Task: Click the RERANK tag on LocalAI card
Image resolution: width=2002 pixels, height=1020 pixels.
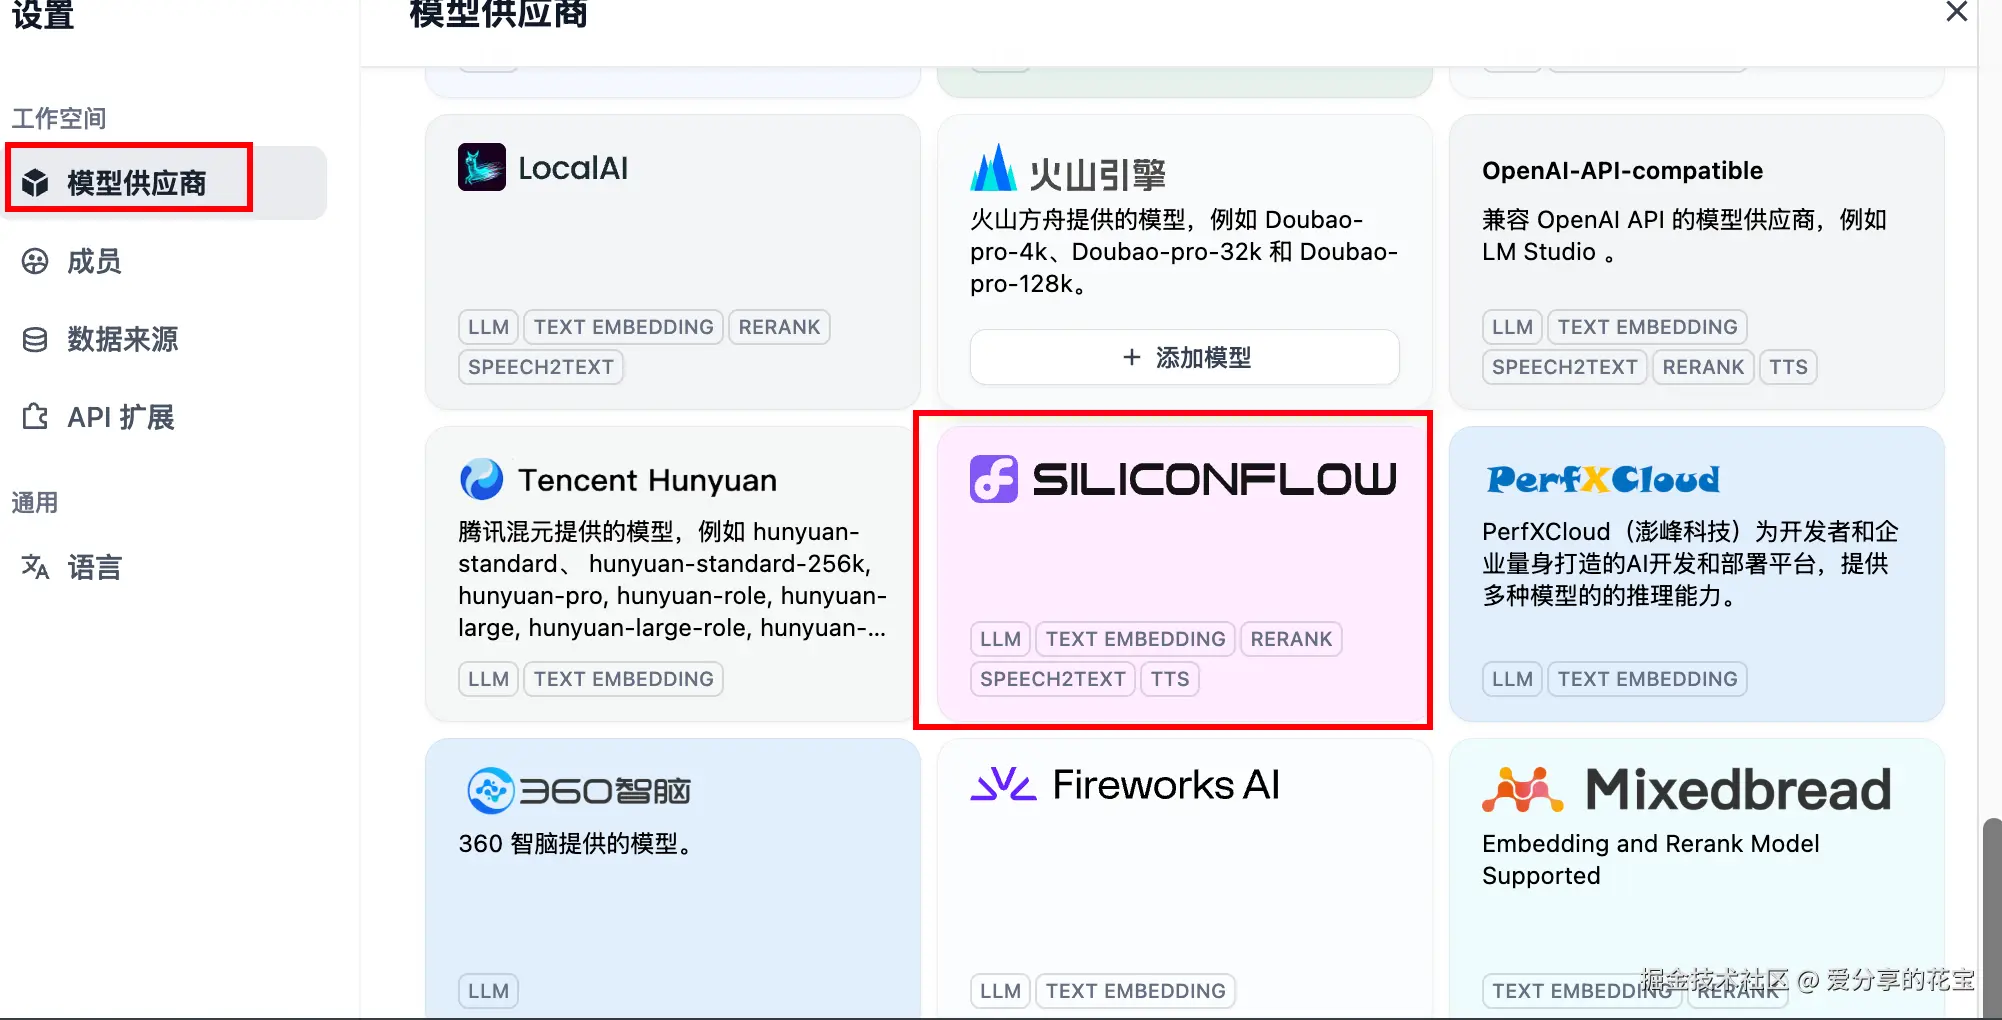Action: point(779,327)
